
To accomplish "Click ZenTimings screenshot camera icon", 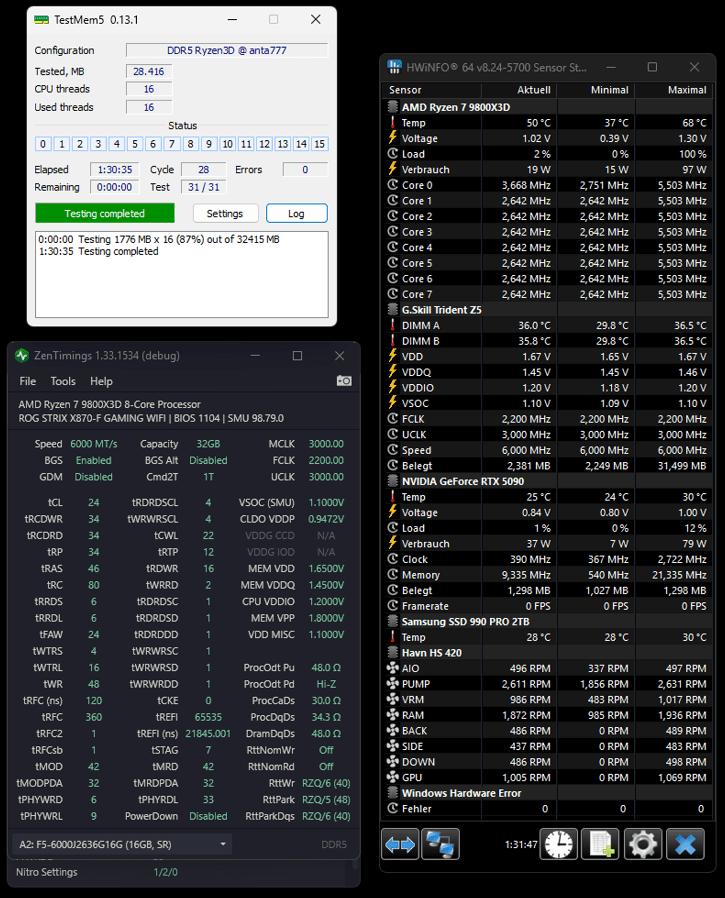I will (344, 381).
